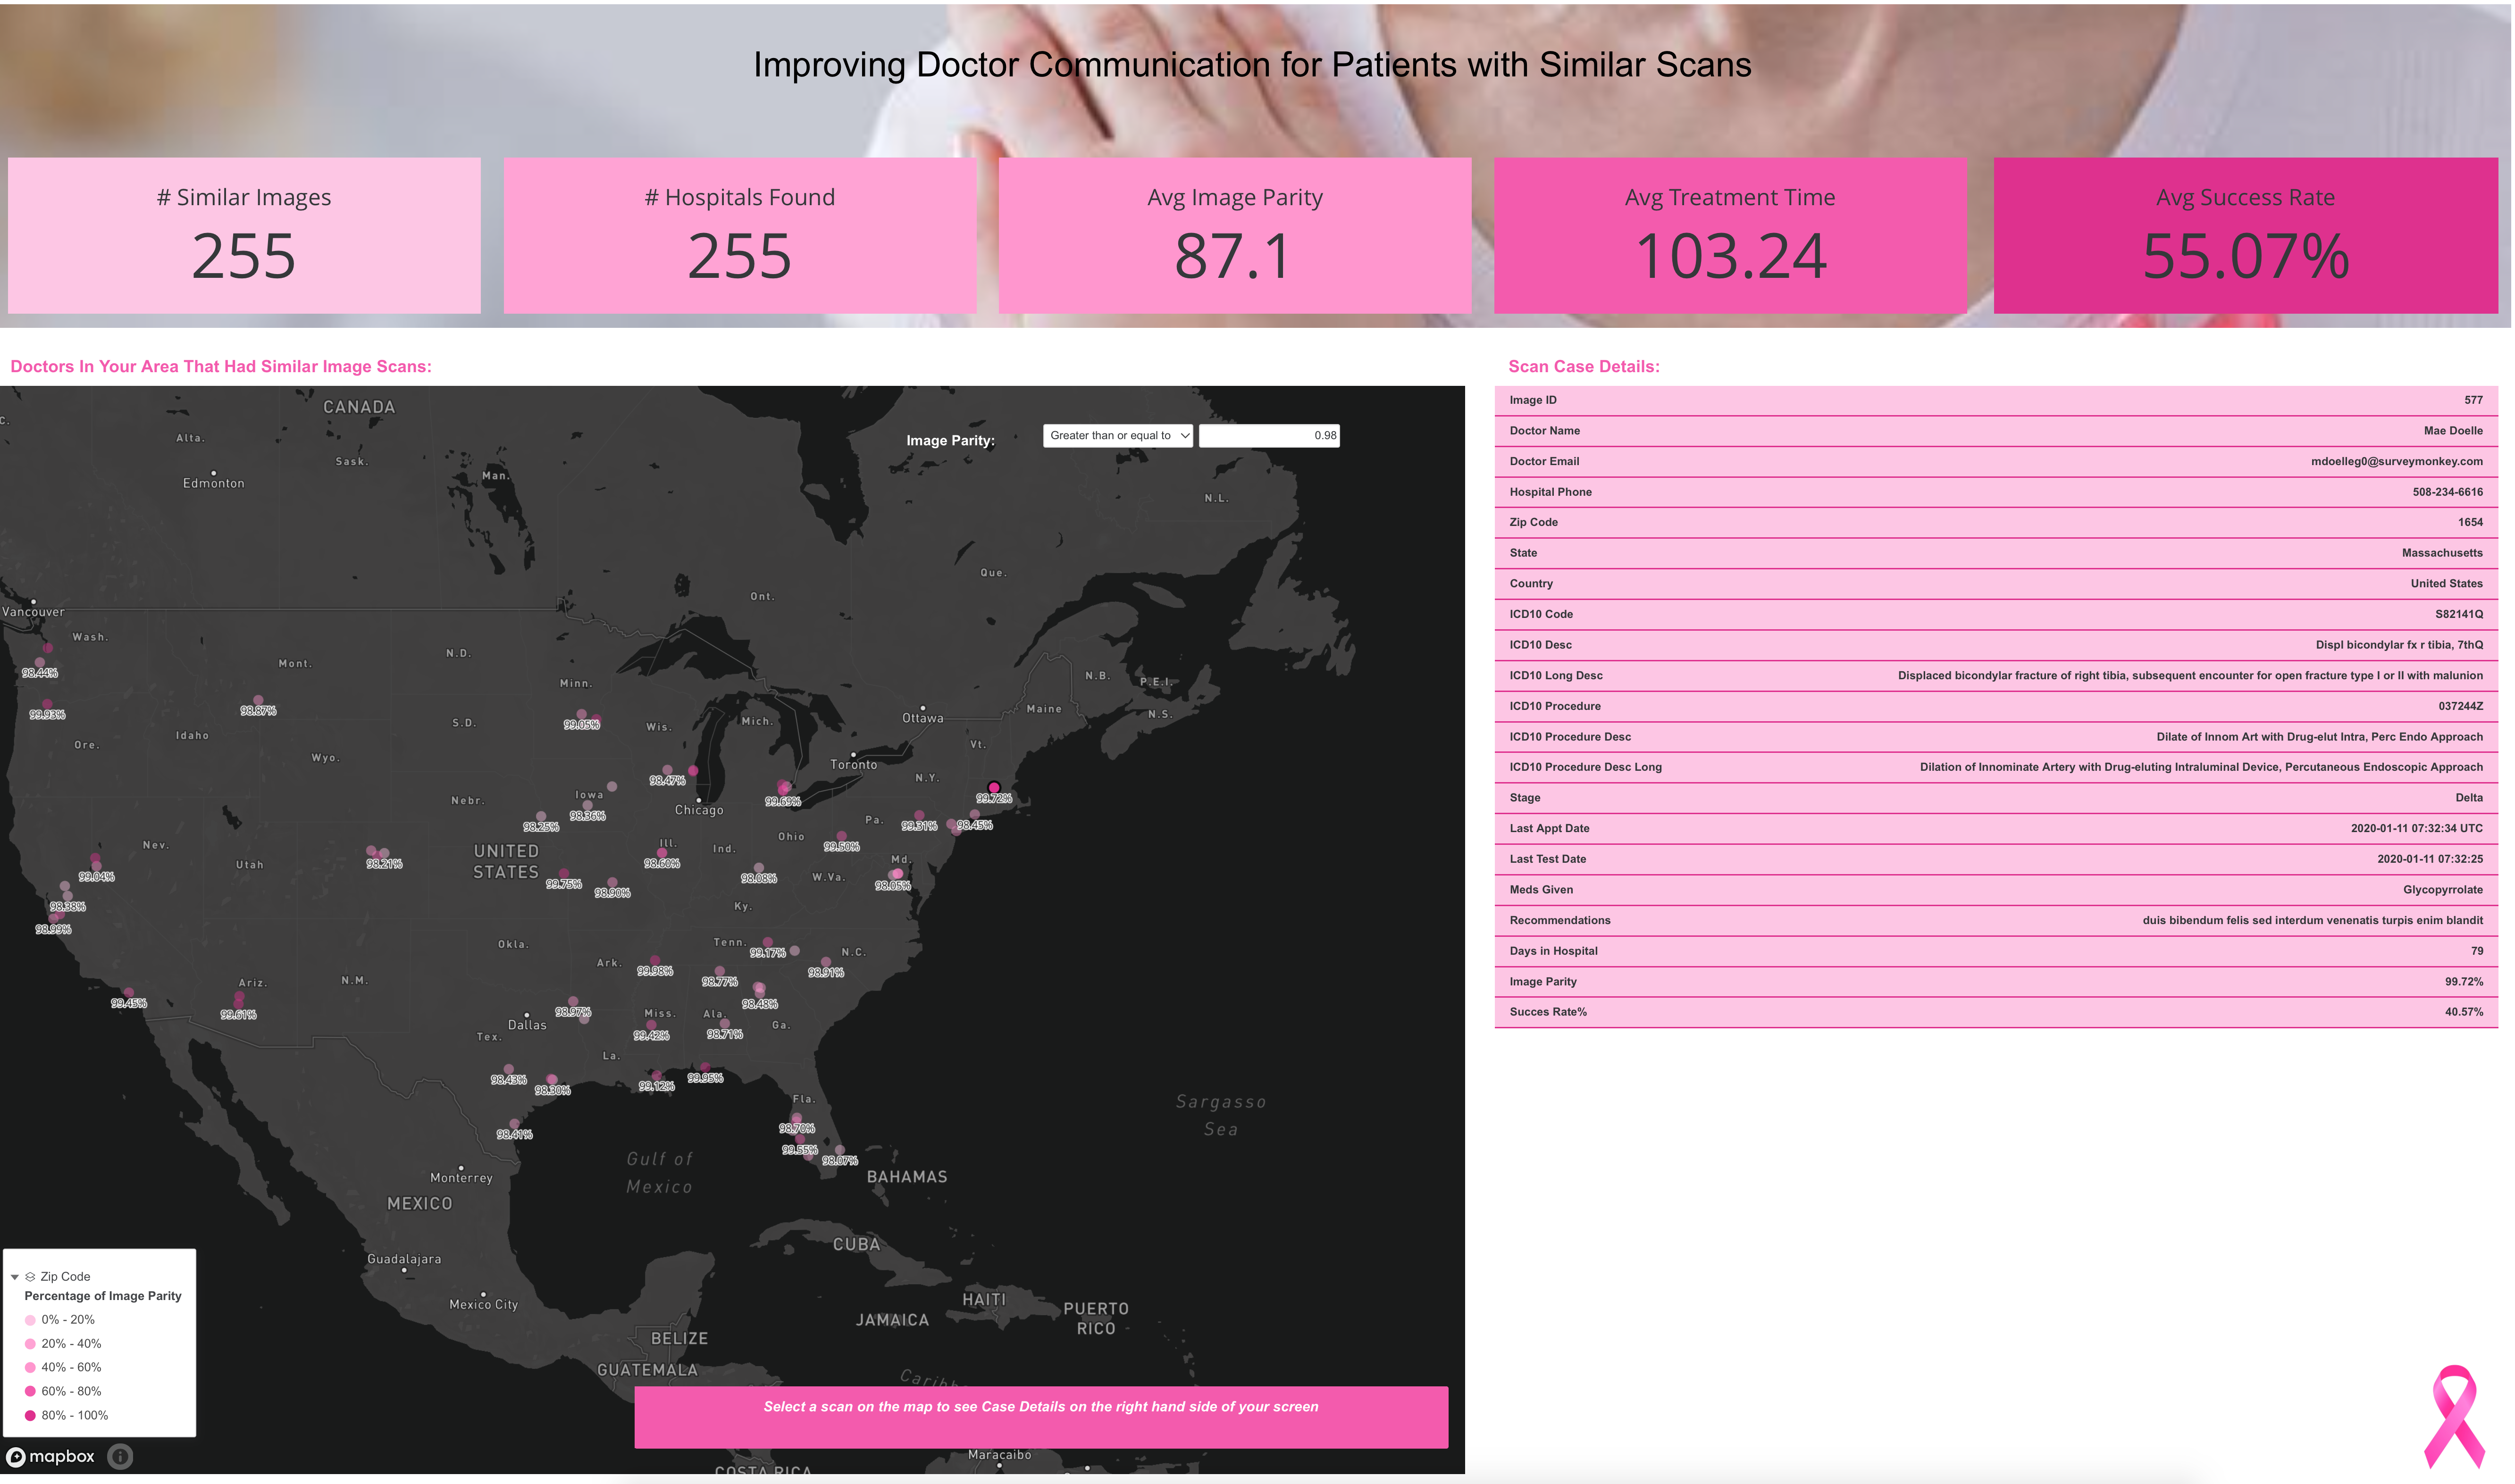The width and height of the screenshot is (2515, 1484).
Task: Collapse the Zip Code legend triangle
Action: (15, 1277)
